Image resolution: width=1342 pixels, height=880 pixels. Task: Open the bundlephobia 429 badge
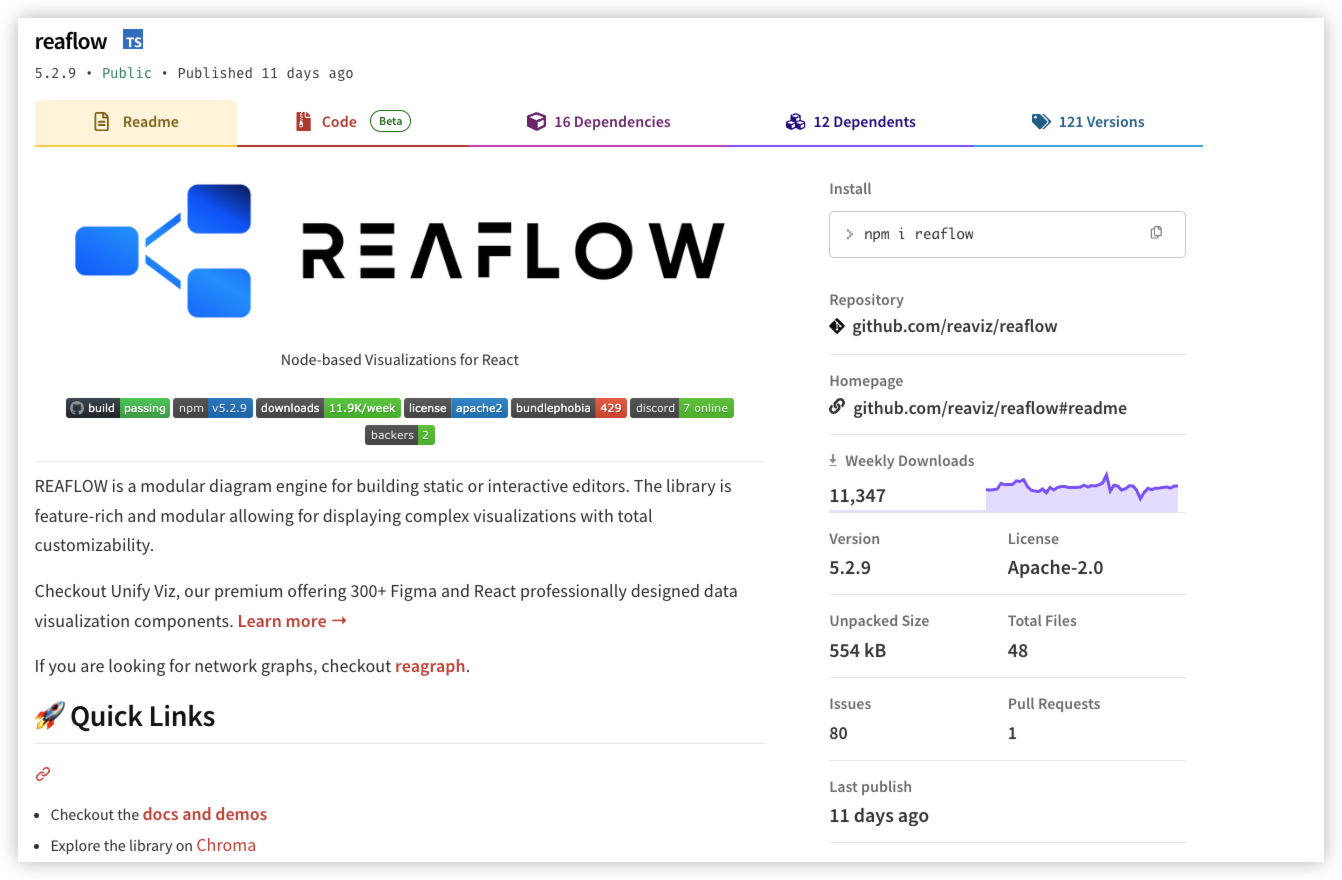click(x=569, y=408)
